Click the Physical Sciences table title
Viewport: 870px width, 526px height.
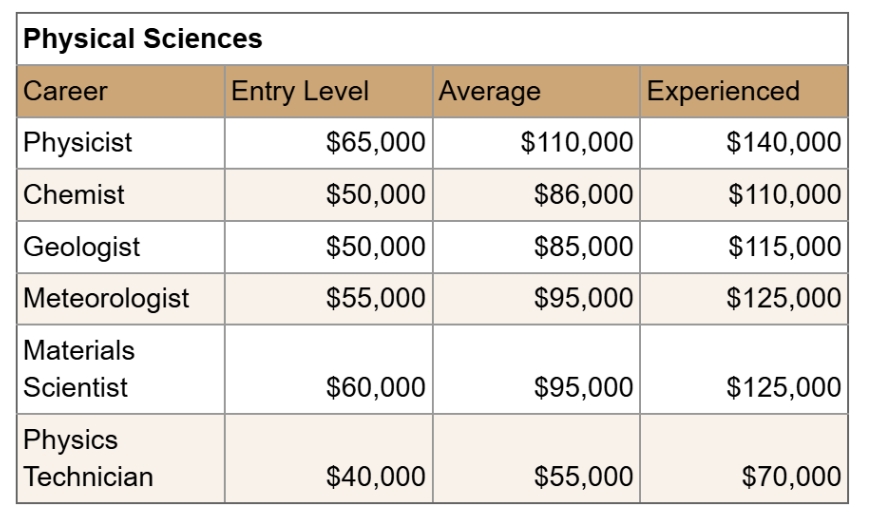143,40
